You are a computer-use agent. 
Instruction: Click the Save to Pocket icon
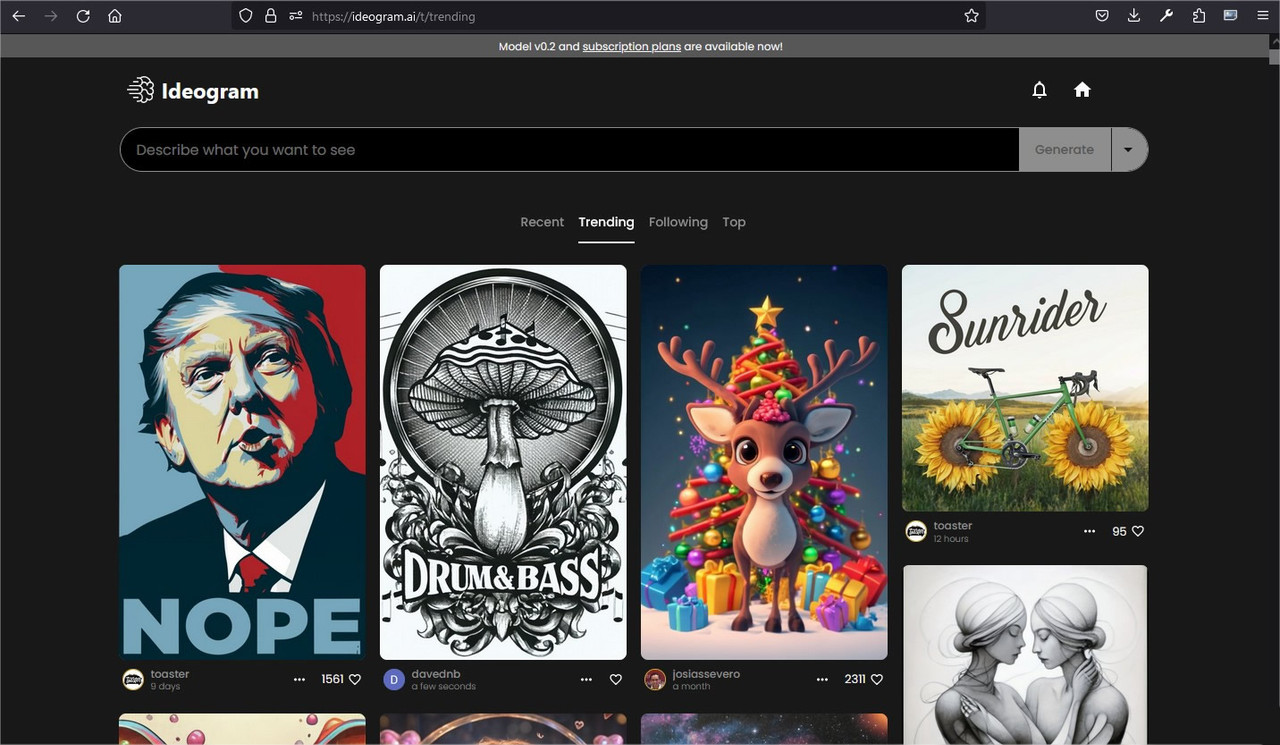point(1101,16)
